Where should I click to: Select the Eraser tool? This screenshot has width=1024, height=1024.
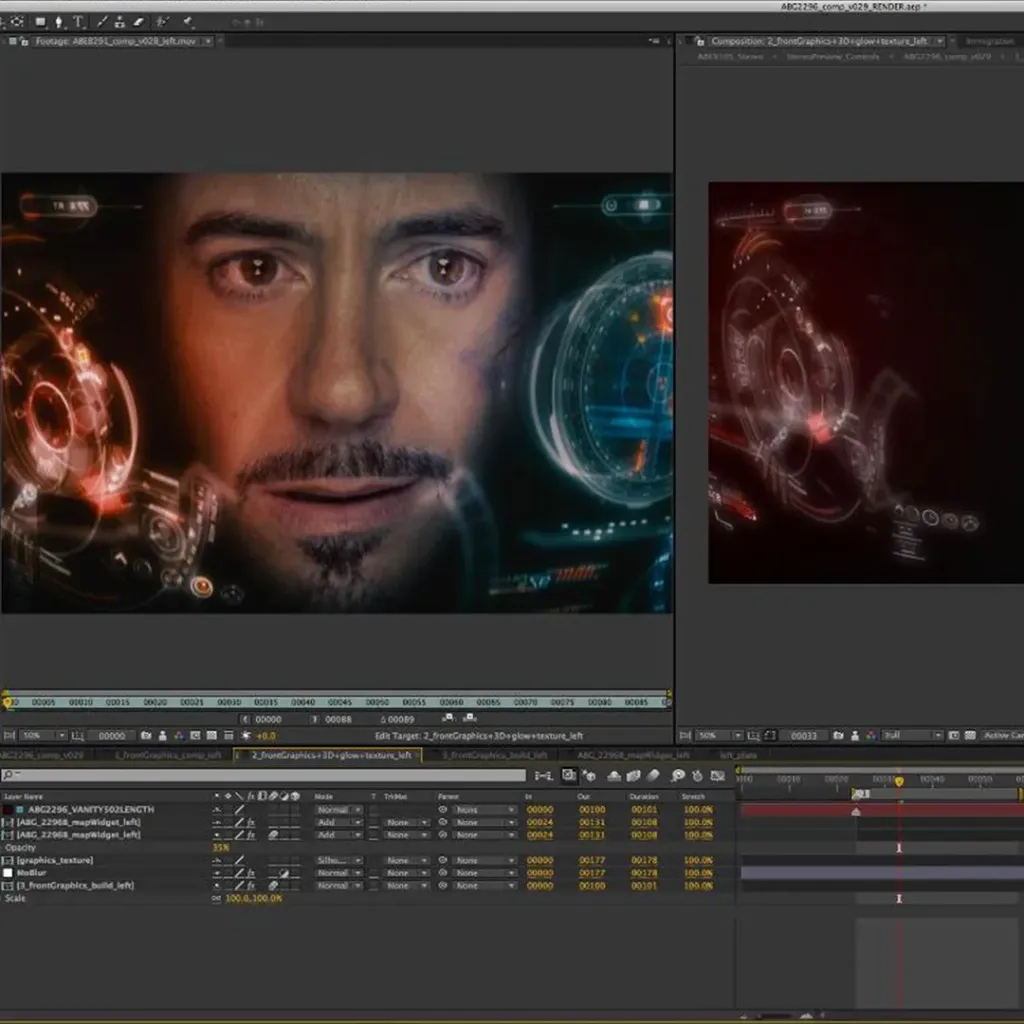(138, 22)
